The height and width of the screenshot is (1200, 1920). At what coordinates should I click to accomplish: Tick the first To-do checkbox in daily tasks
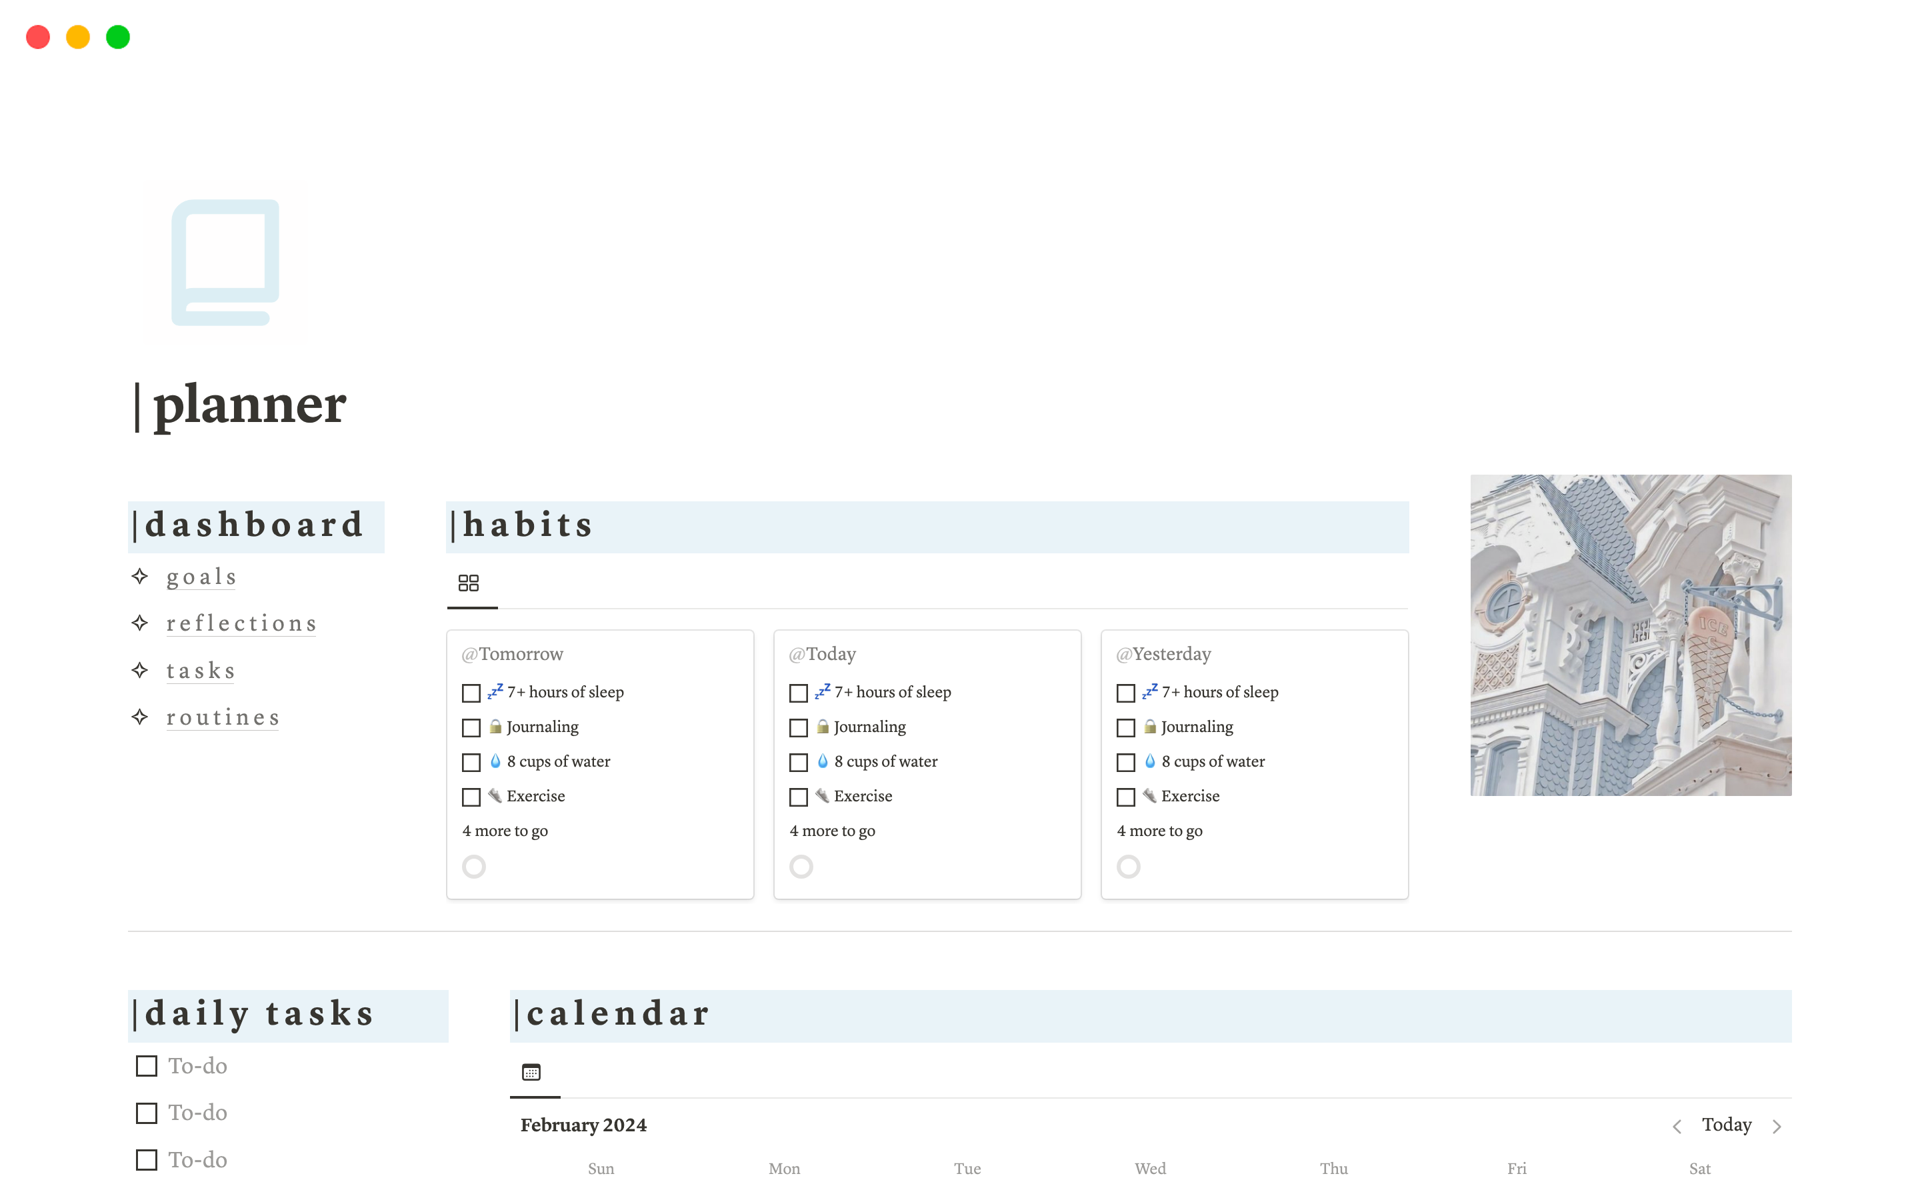[147, 1066]
